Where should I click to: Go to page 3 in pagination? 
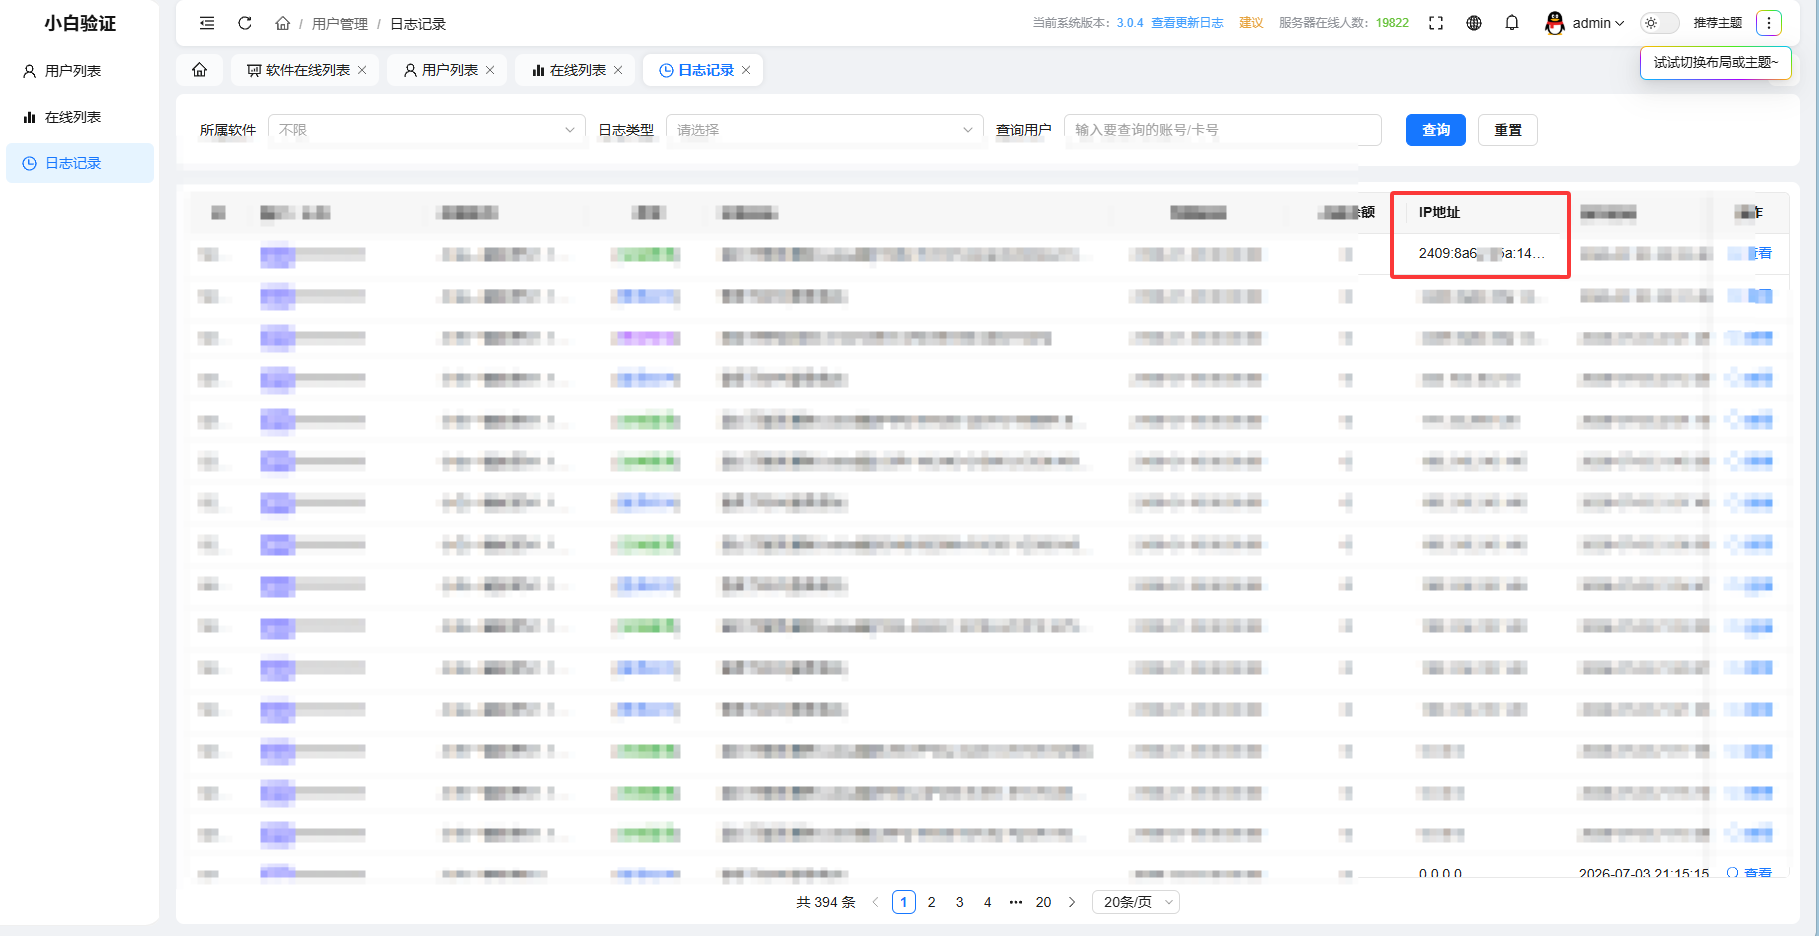(x=960, y=902)
